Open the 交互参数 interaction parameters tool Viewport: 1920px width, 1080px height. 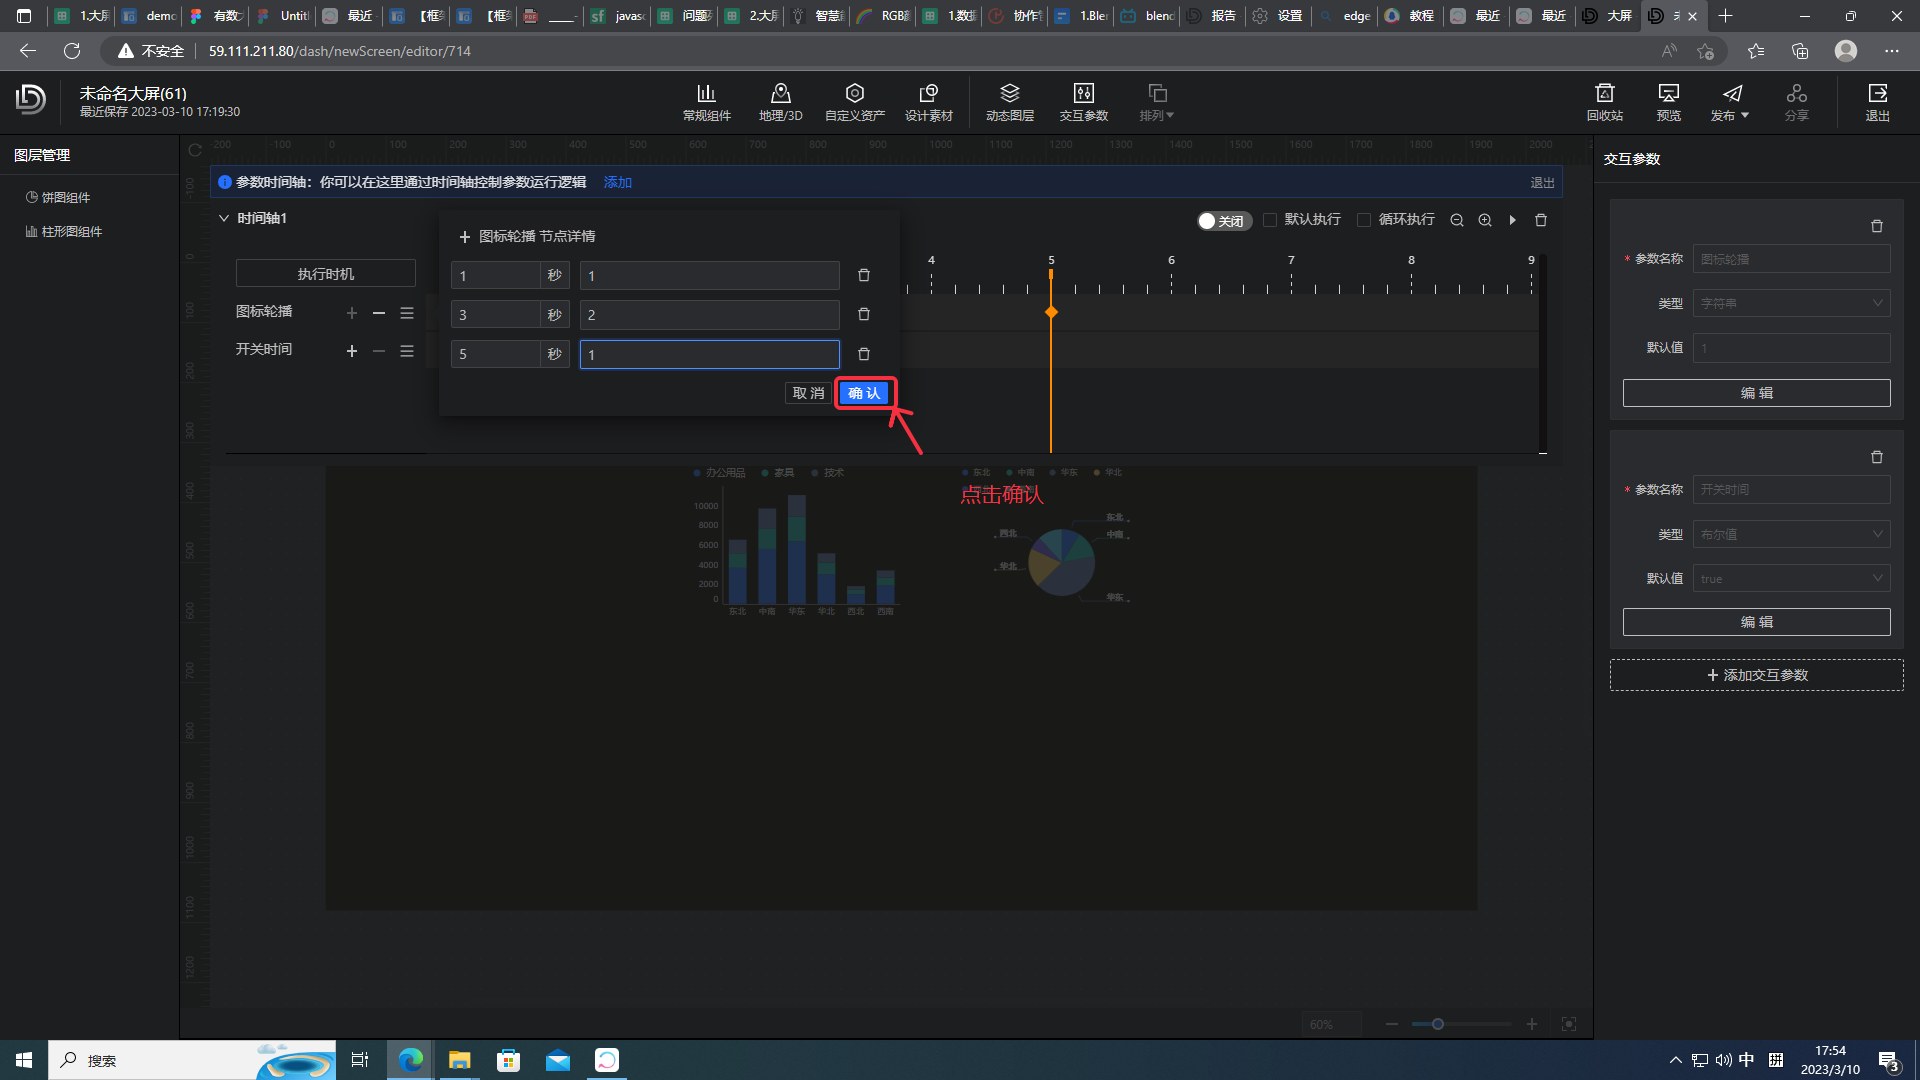(x=1083, y=103)
